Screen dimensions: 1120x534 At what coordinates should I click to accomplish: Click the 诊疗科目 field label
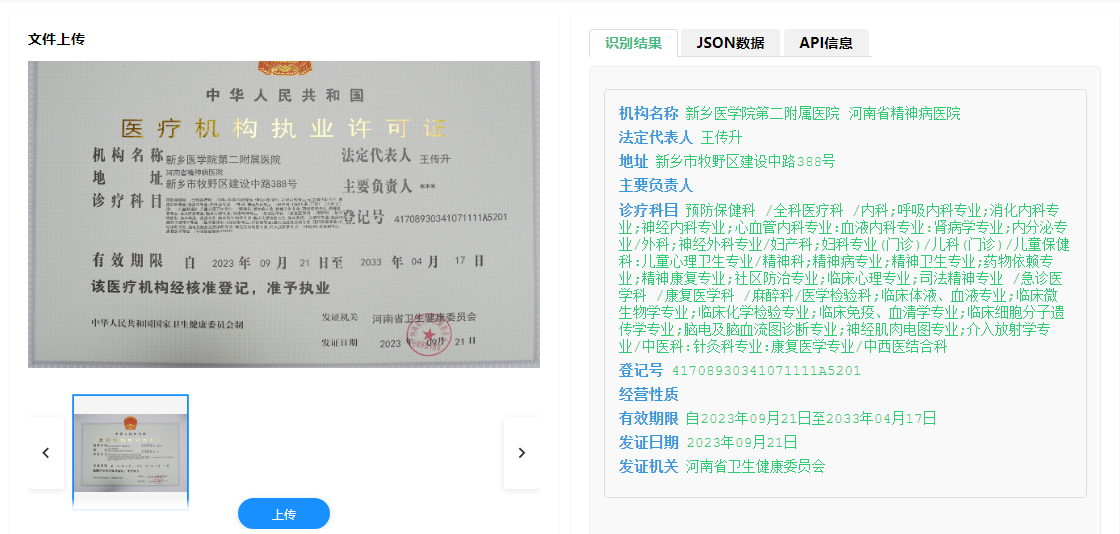coord(648,210)
